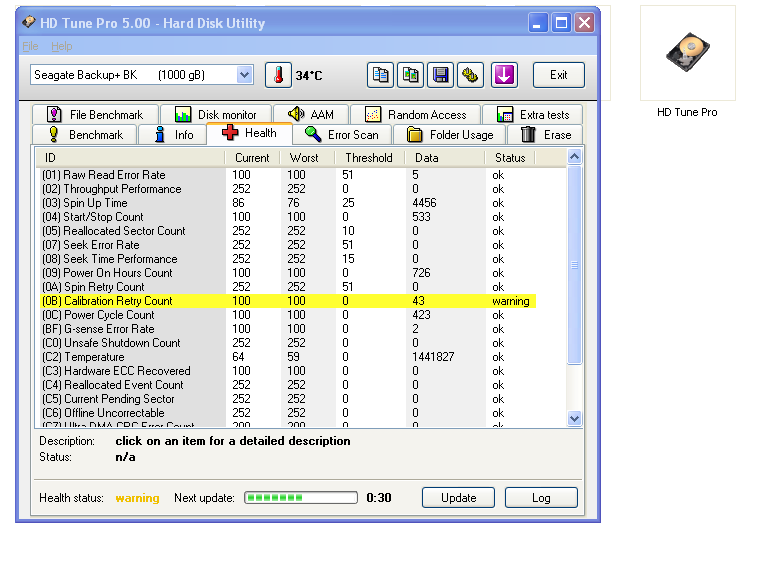Click the copy screenshot to clipboard icon

(x=410, y=75)
